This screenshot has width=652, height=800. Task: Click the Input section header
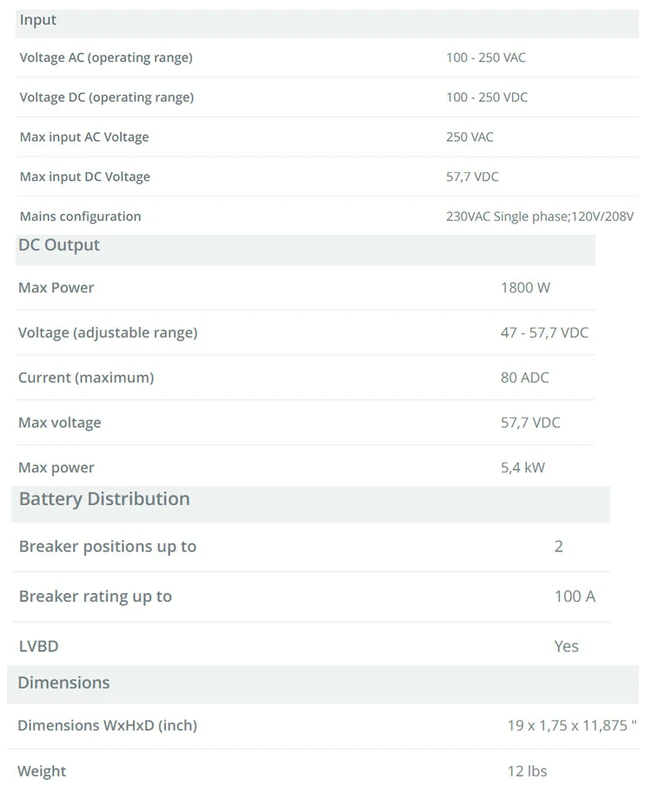tap(38, 20)
